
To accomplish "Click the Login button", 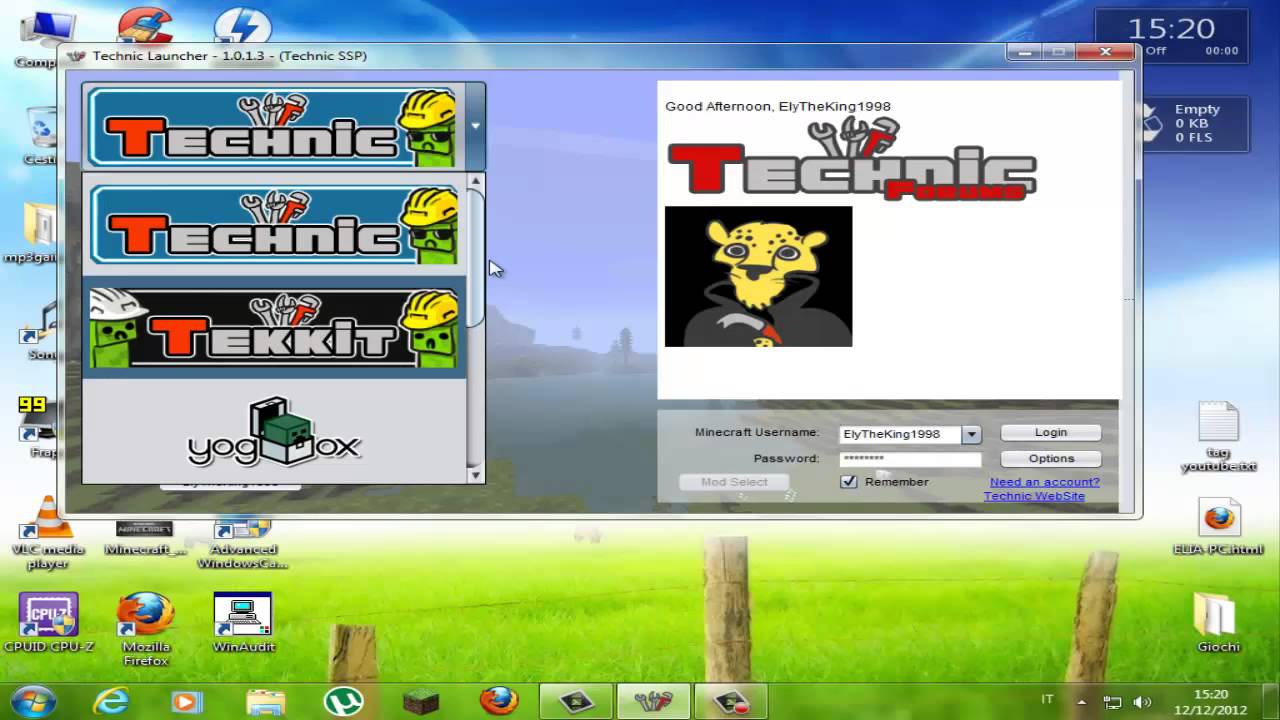I will (1051, 433).
